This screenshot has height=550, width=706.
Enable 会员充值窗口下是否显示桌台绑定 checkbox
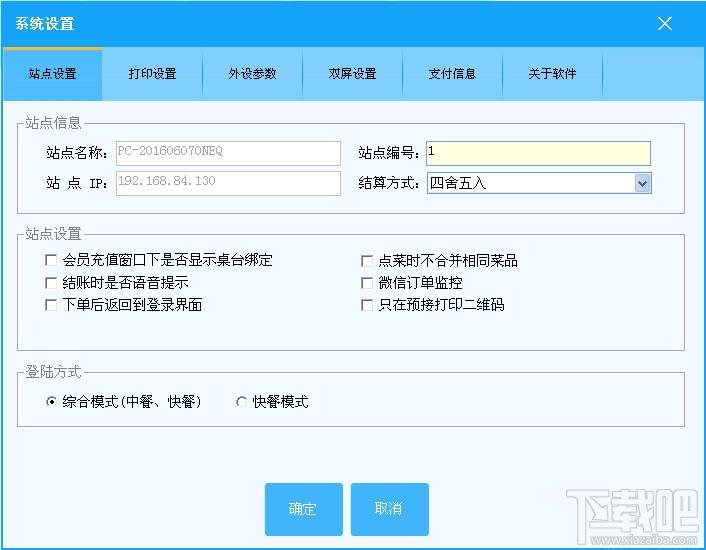(x=51, y=261)
